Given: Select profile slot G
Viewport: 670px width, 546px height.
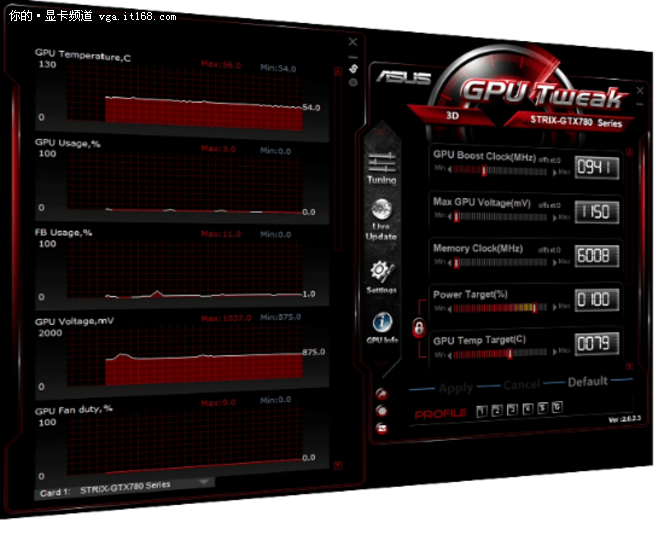Looking at the screenshot, I should point(557,407).
